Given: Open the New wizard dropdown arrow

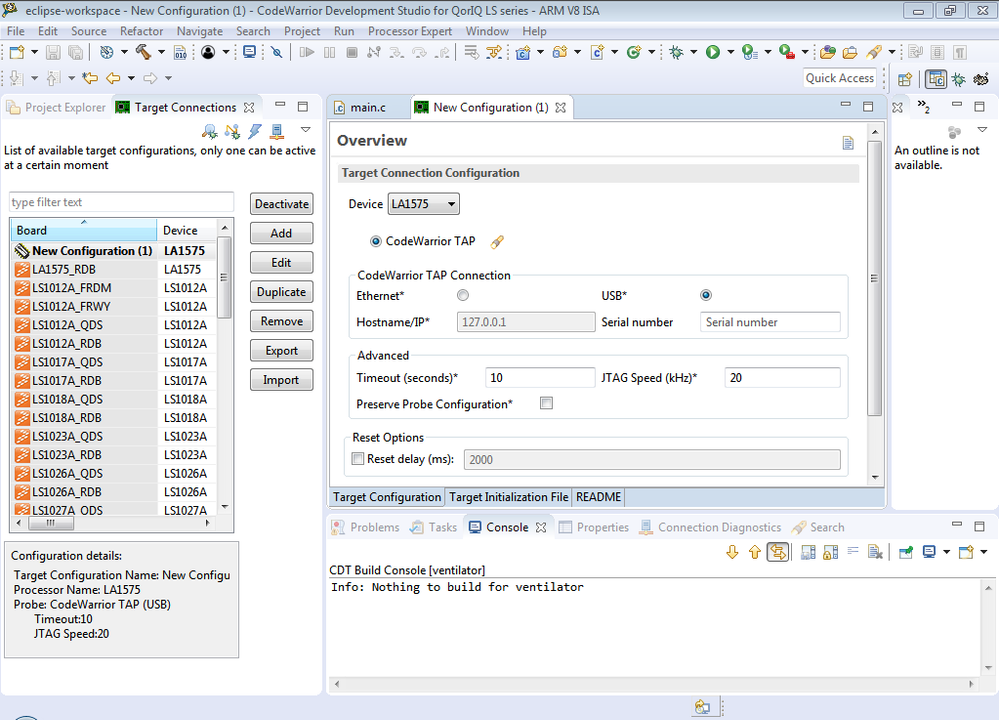Looking at the screenshot, I should point(34,52).
